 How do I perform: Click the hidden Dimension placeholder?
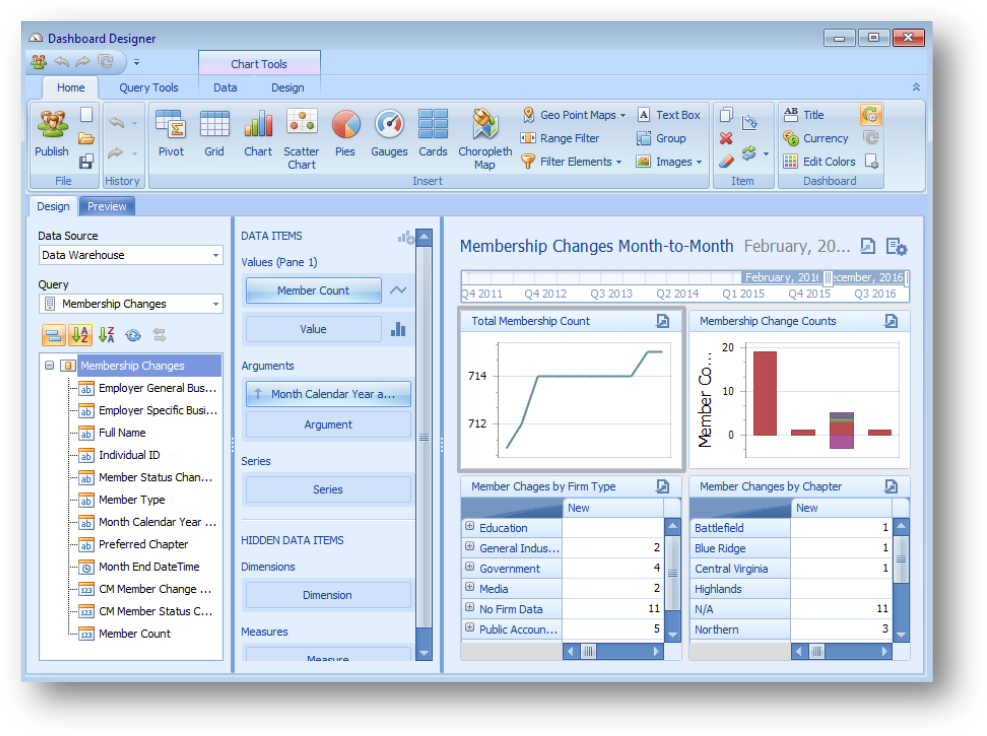click(328, 595)
